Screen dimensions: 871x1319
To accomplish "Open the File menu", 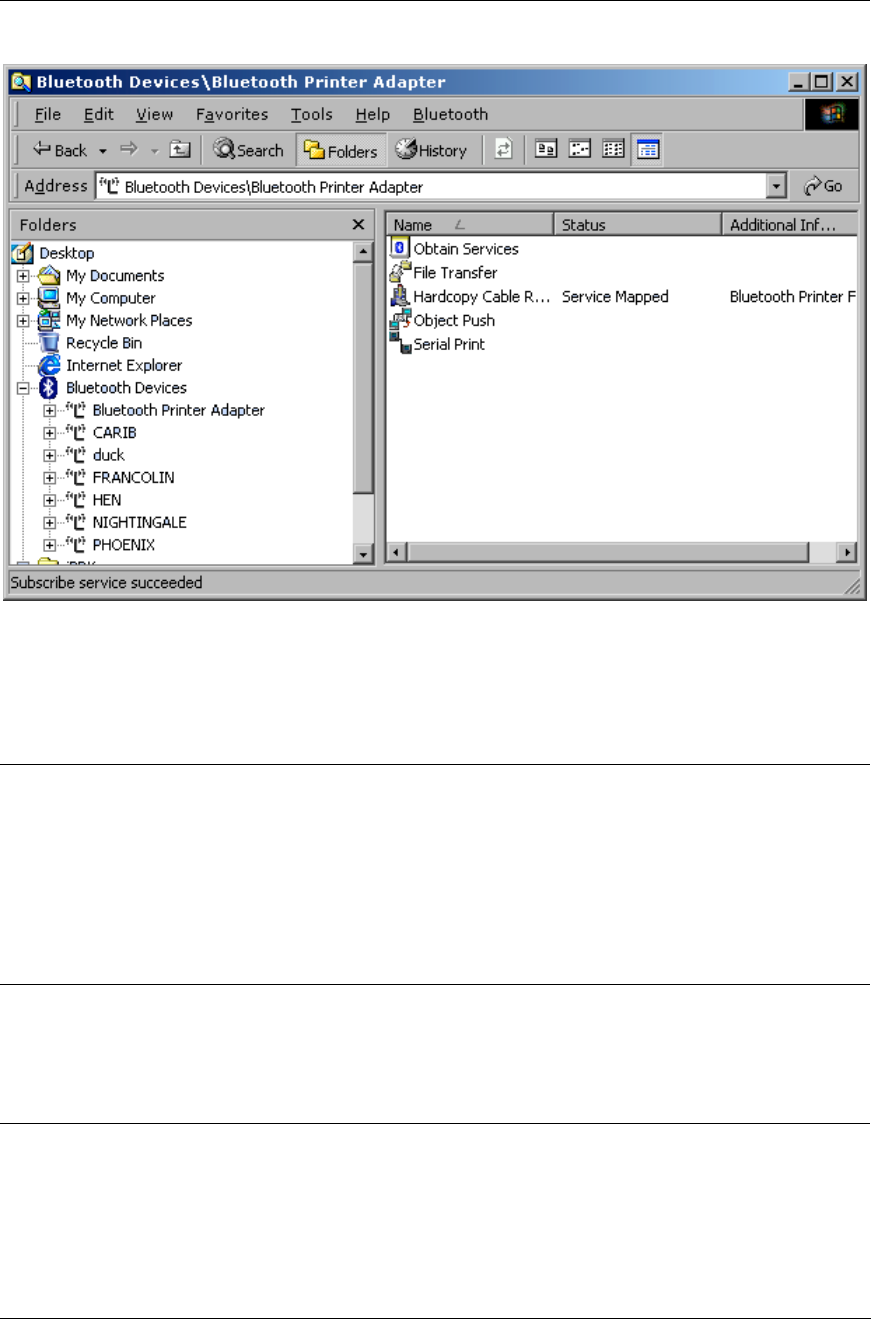I will (x=48, y=115).
